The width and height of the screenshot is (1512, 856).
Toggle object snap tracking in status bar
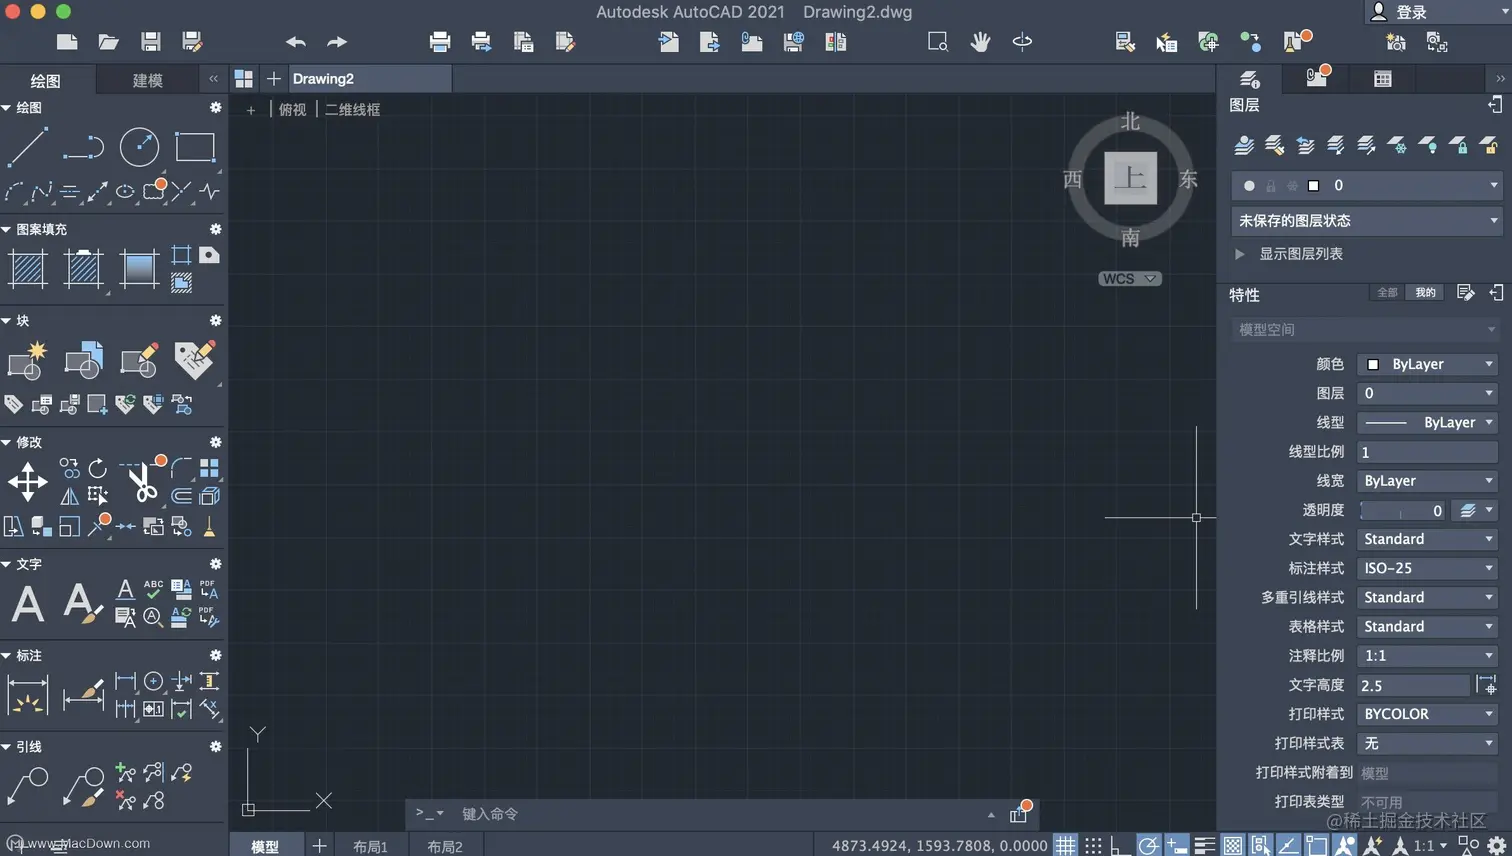point(1289,846)
